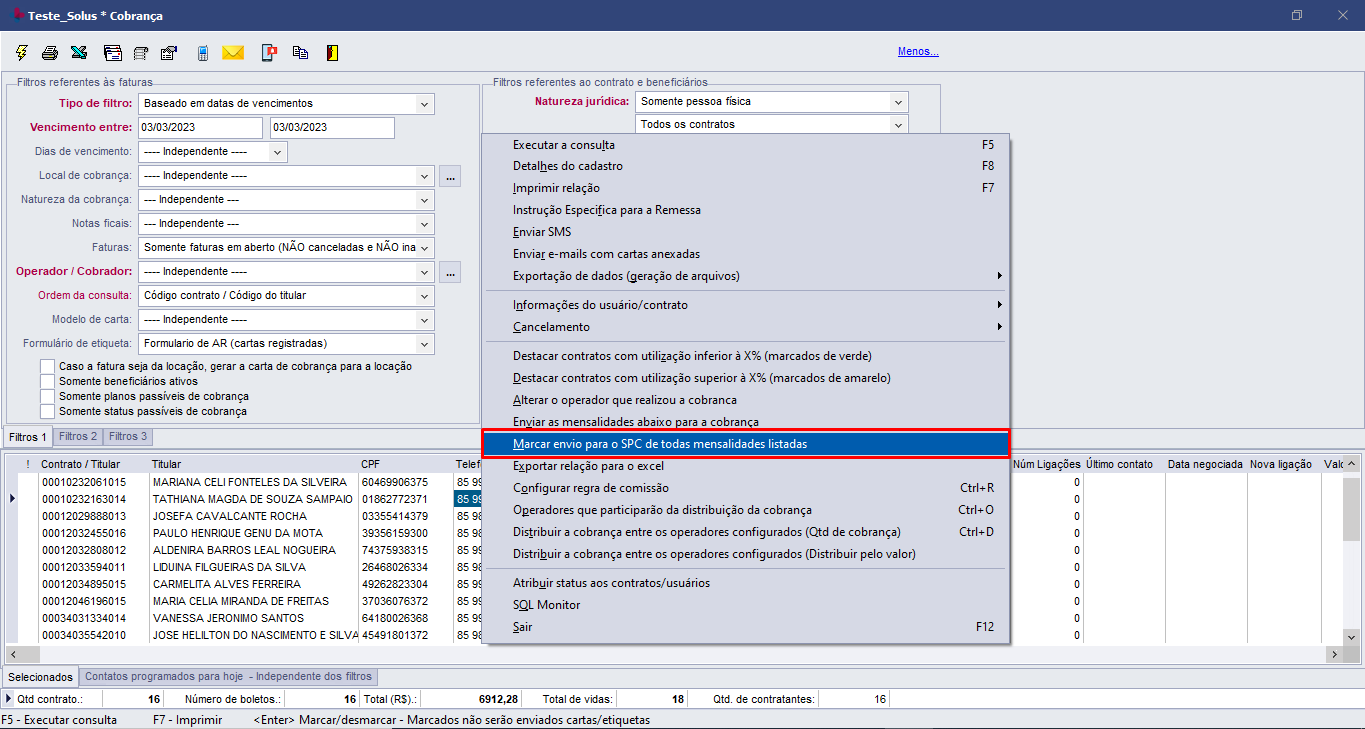Open the 'Formulário de etiqueta' dropdown
1365x729 pixels.
click(425, 343)
